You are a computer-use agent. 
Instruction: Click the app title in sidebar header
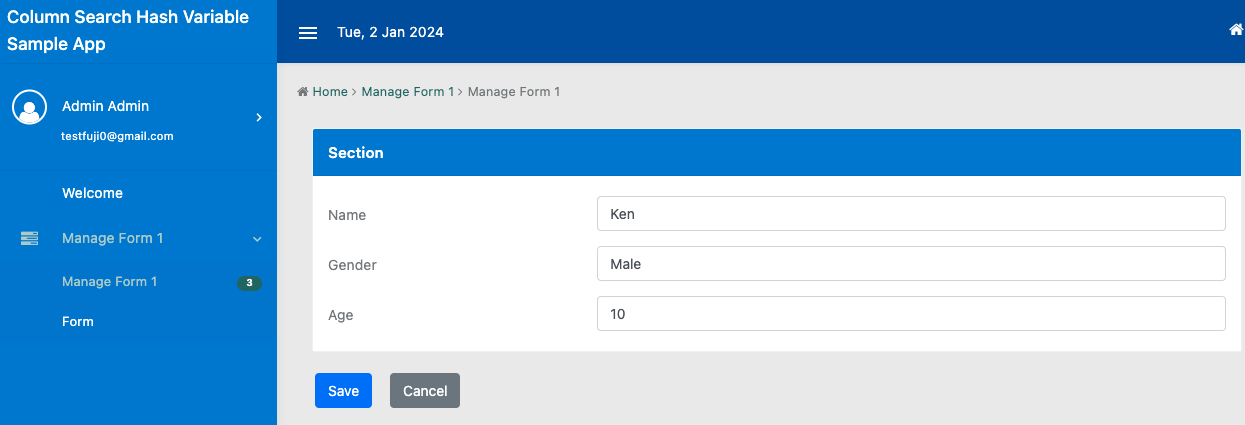click(x=128, y=31)
